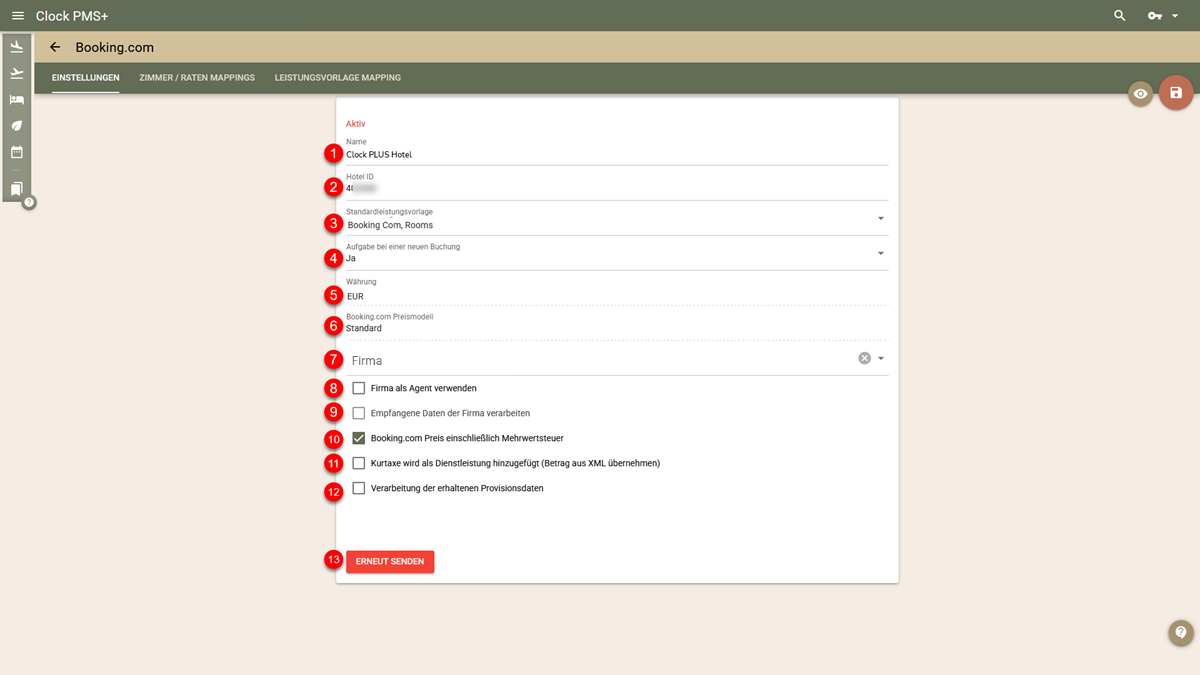Click the small sidebar help question mark
Image resolution: width=1200 pixels, height=675 pixels.
point(29,202)
